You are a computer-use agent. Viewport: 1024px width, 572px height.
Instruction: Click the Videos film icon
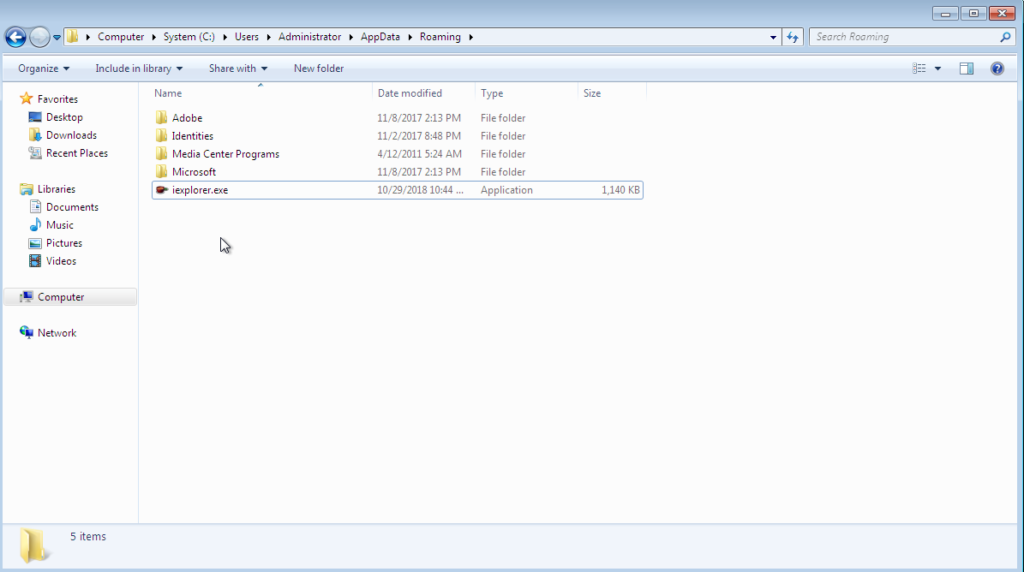(x=35, y=261)
